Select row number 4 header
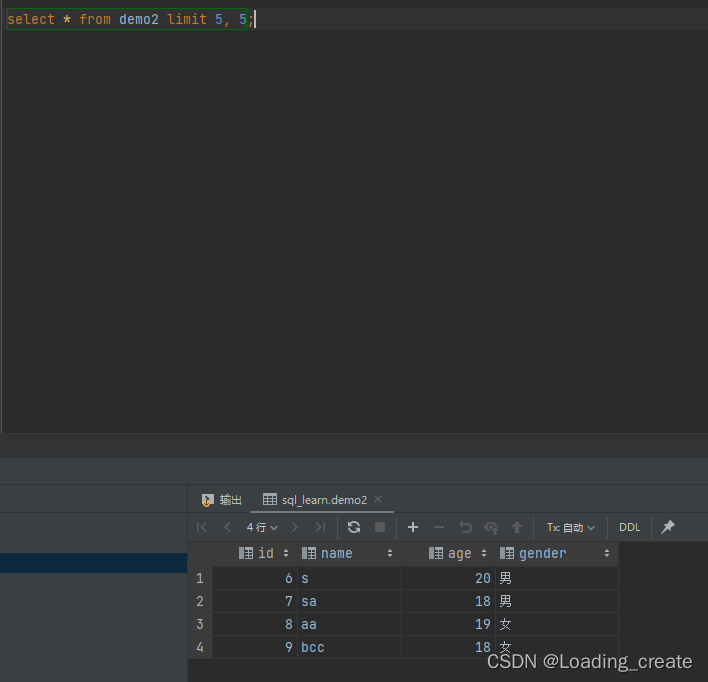 pos(200,647)
